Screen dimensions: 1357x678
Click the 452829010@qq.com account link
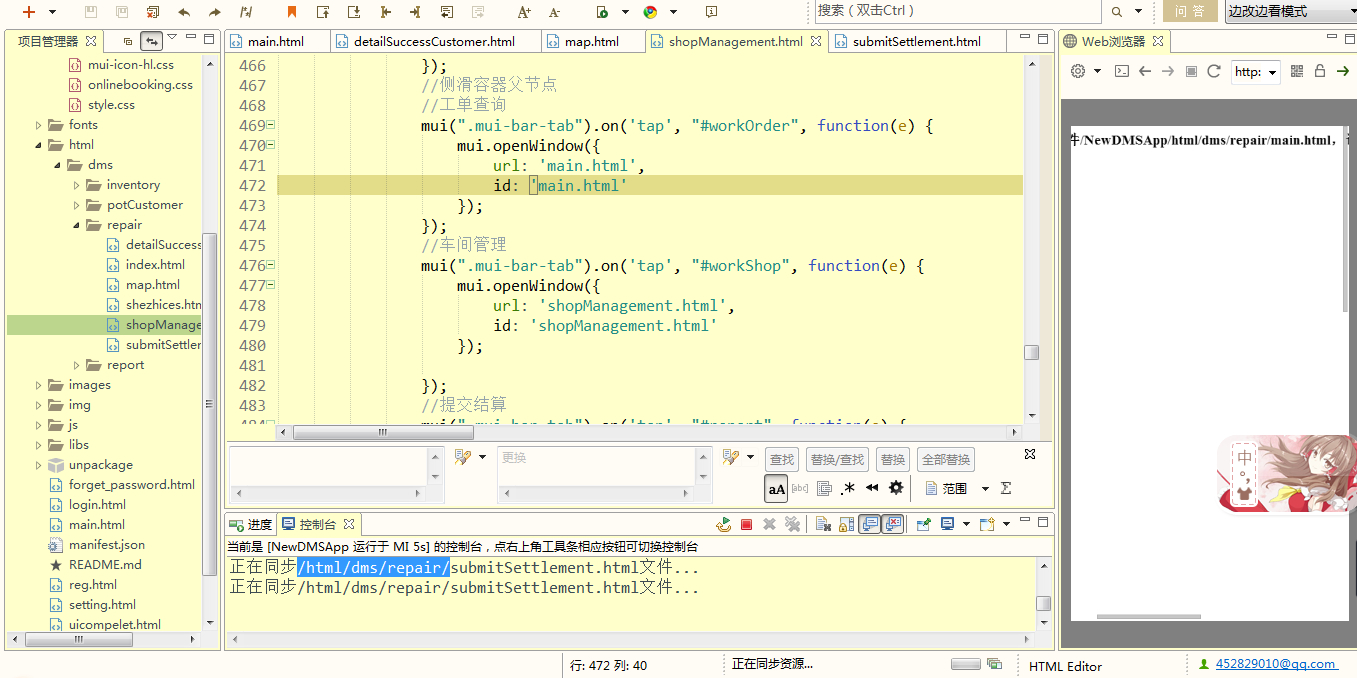[x=1275, y=664]
